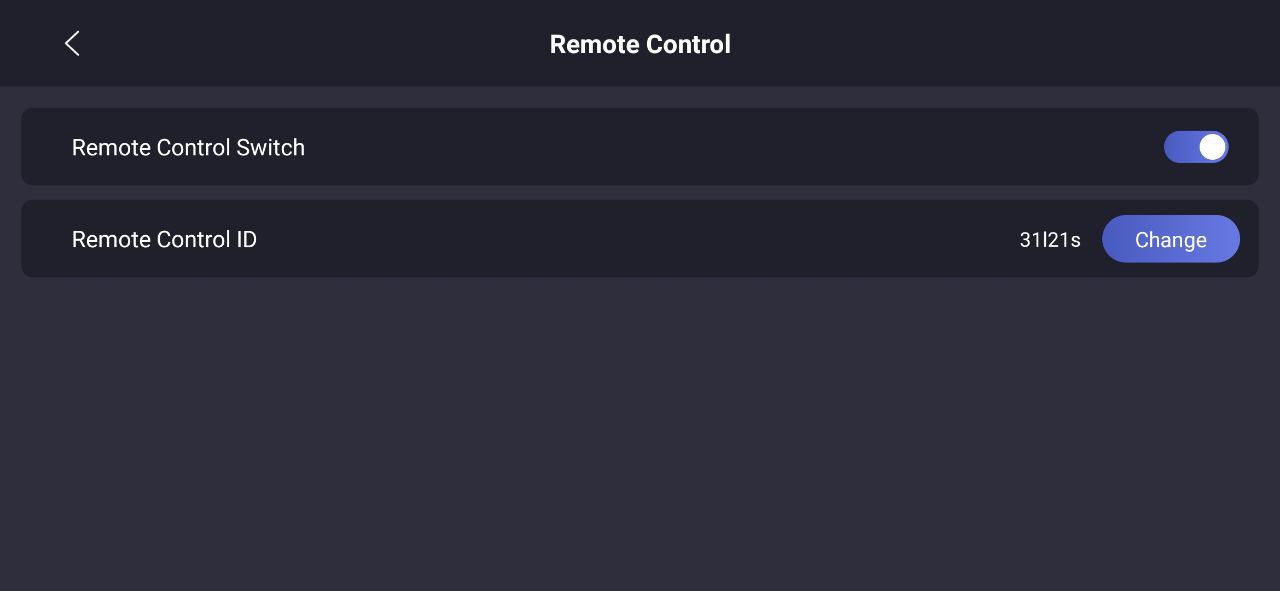The image size is (1280, 591).
Task: Tap the back chevron in the header
Action: coord(72,43)
